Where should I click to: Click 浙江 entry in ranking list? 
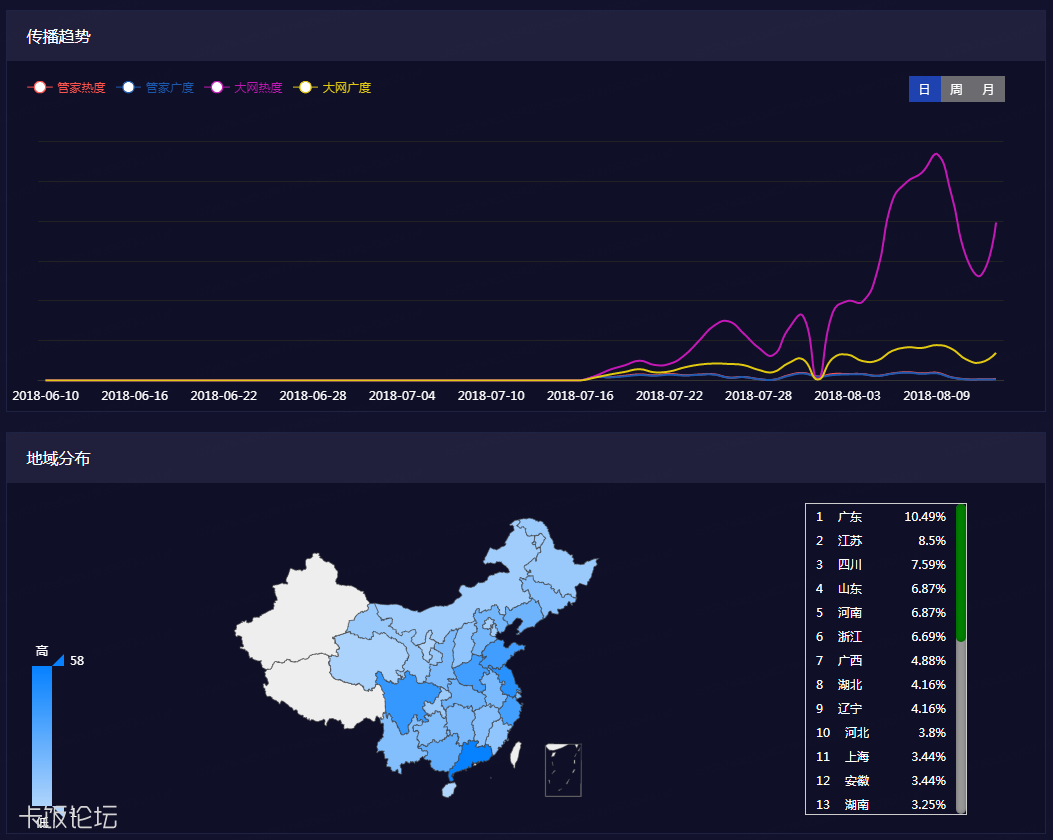pyautogui.click(x=880, y=637)
